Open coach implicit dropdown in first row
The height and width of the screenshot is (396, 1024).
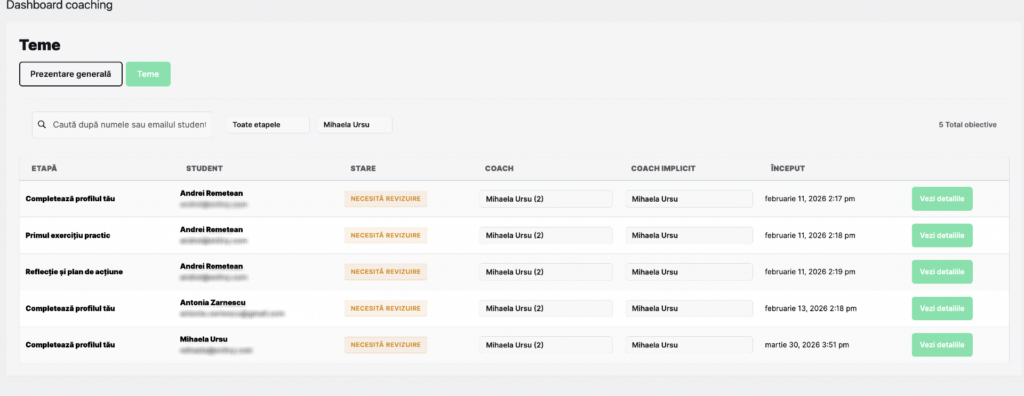coord(689,199)
